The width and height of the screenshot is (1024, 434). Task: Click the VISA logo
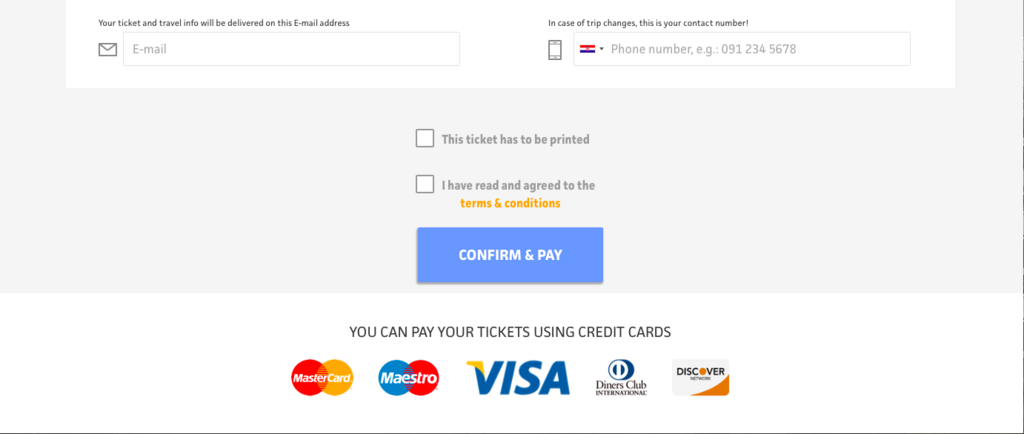pos(519,378)
